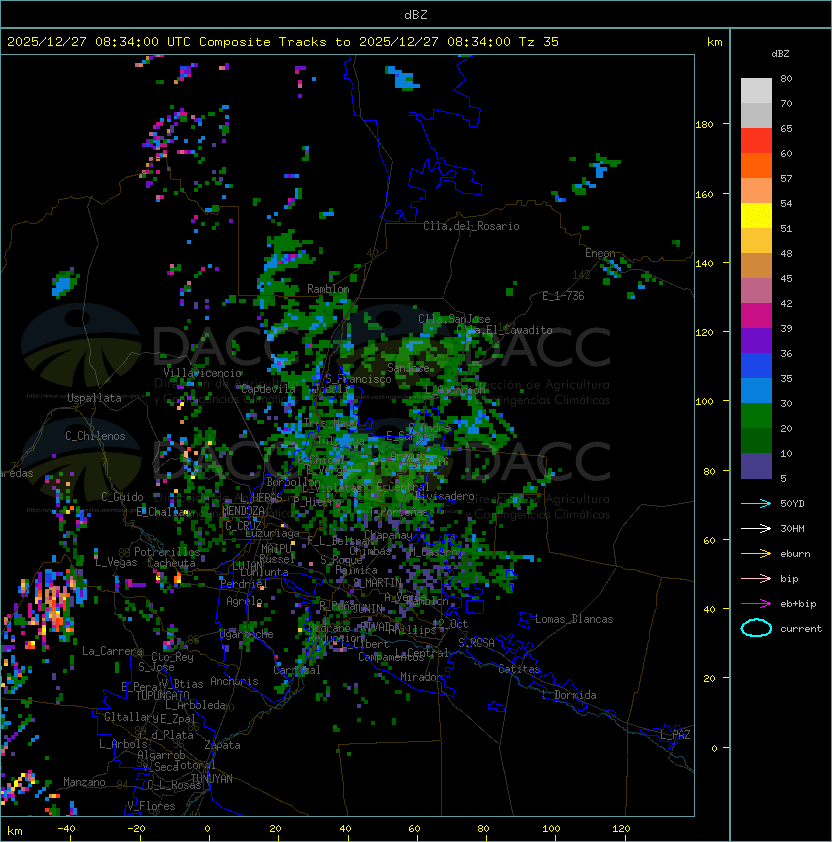Click the '5' value at scale bottom
Image resolution: width=832 pixels, height=842 pixels.
(x=783, y=478)
